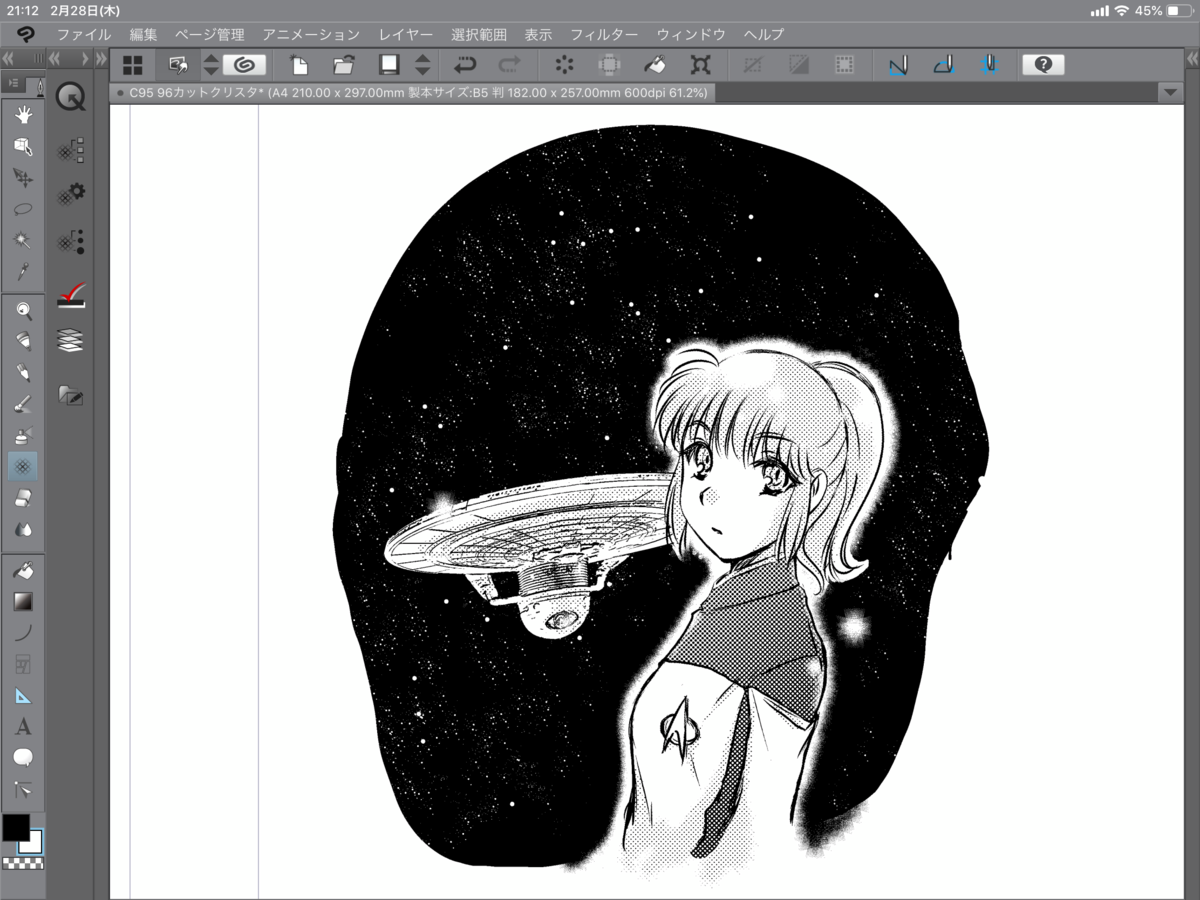Click the four-squares grid icon in command bar

(132, 65)
